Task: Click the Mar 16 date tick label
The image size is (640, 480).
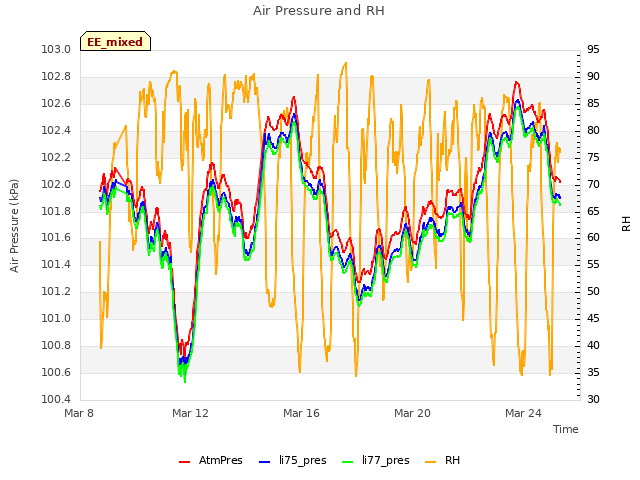Action: tap(301, 413)
